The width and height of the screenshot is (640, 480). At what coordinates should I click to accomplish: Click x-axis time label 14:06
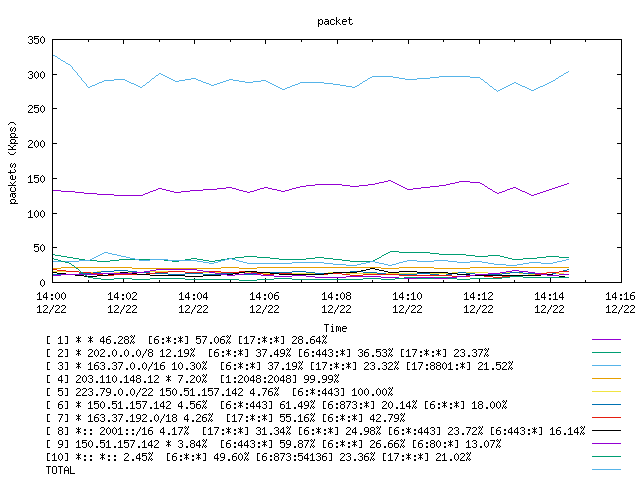point(264,296)
